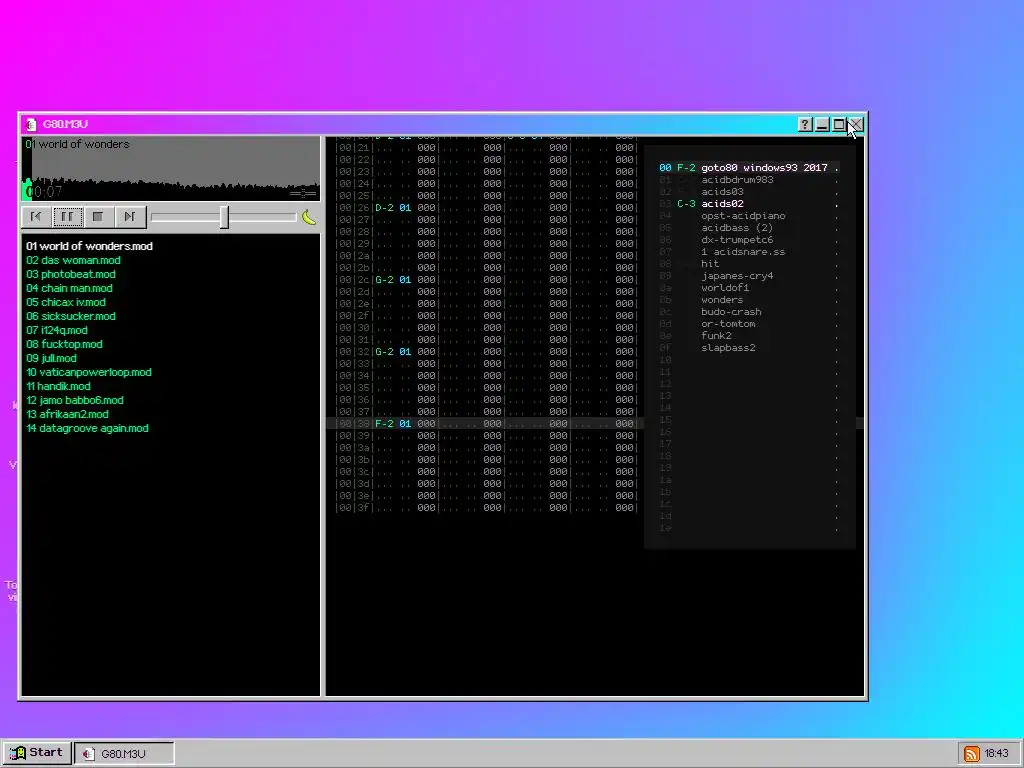Select 01 world of wonders.mod

pos(89,246)
